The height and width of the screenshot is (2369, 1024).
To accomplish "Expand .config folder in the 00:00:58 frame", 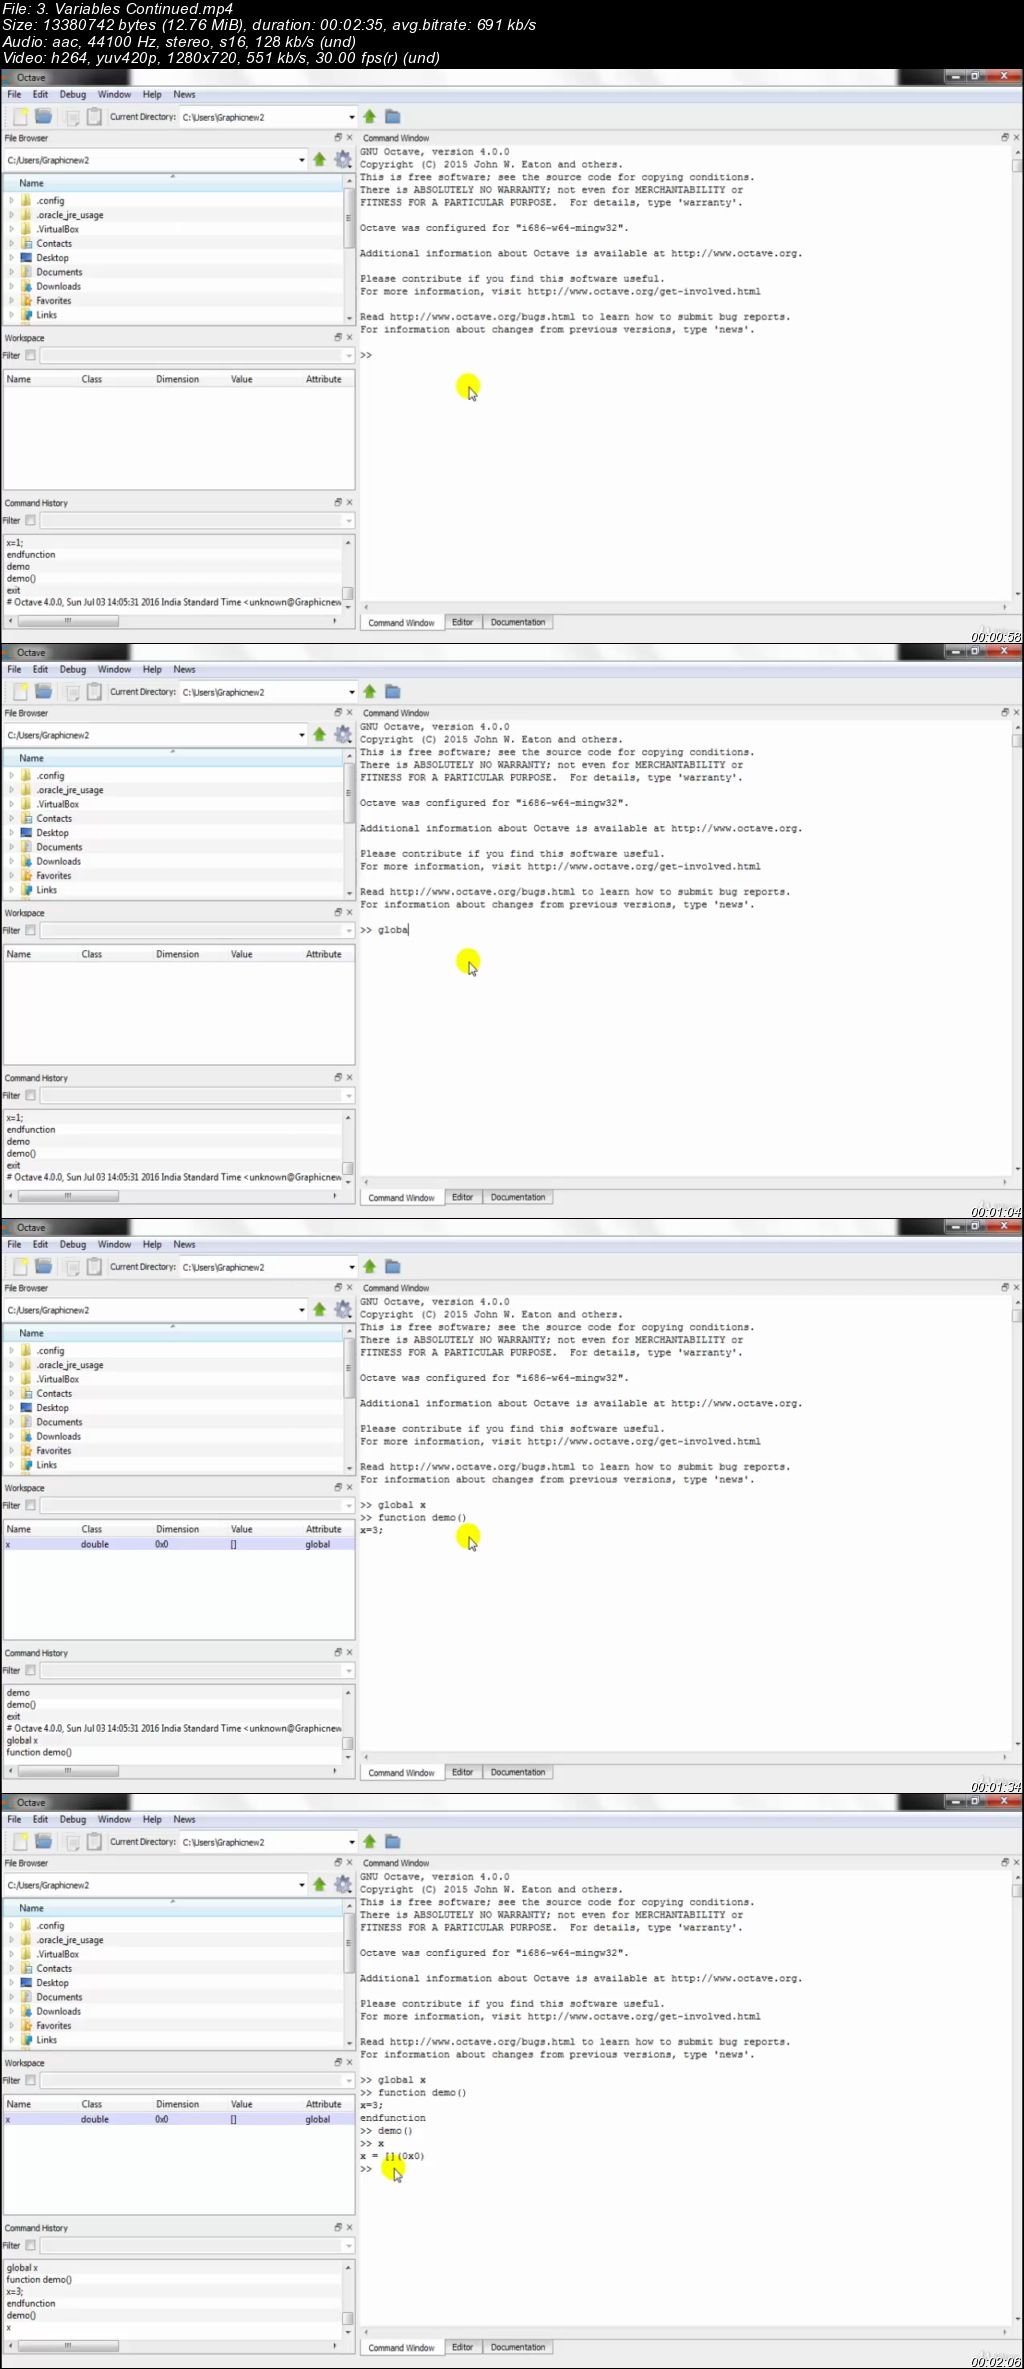I will (11, 200).
